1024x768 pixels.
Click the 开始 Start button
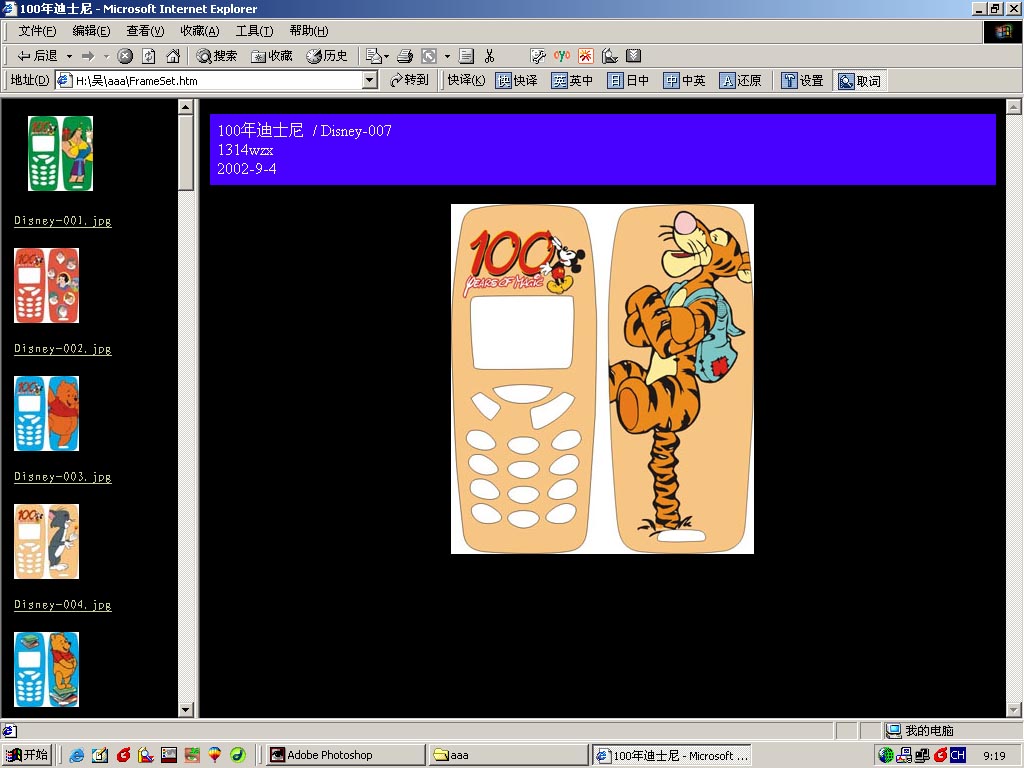(27, 755)
